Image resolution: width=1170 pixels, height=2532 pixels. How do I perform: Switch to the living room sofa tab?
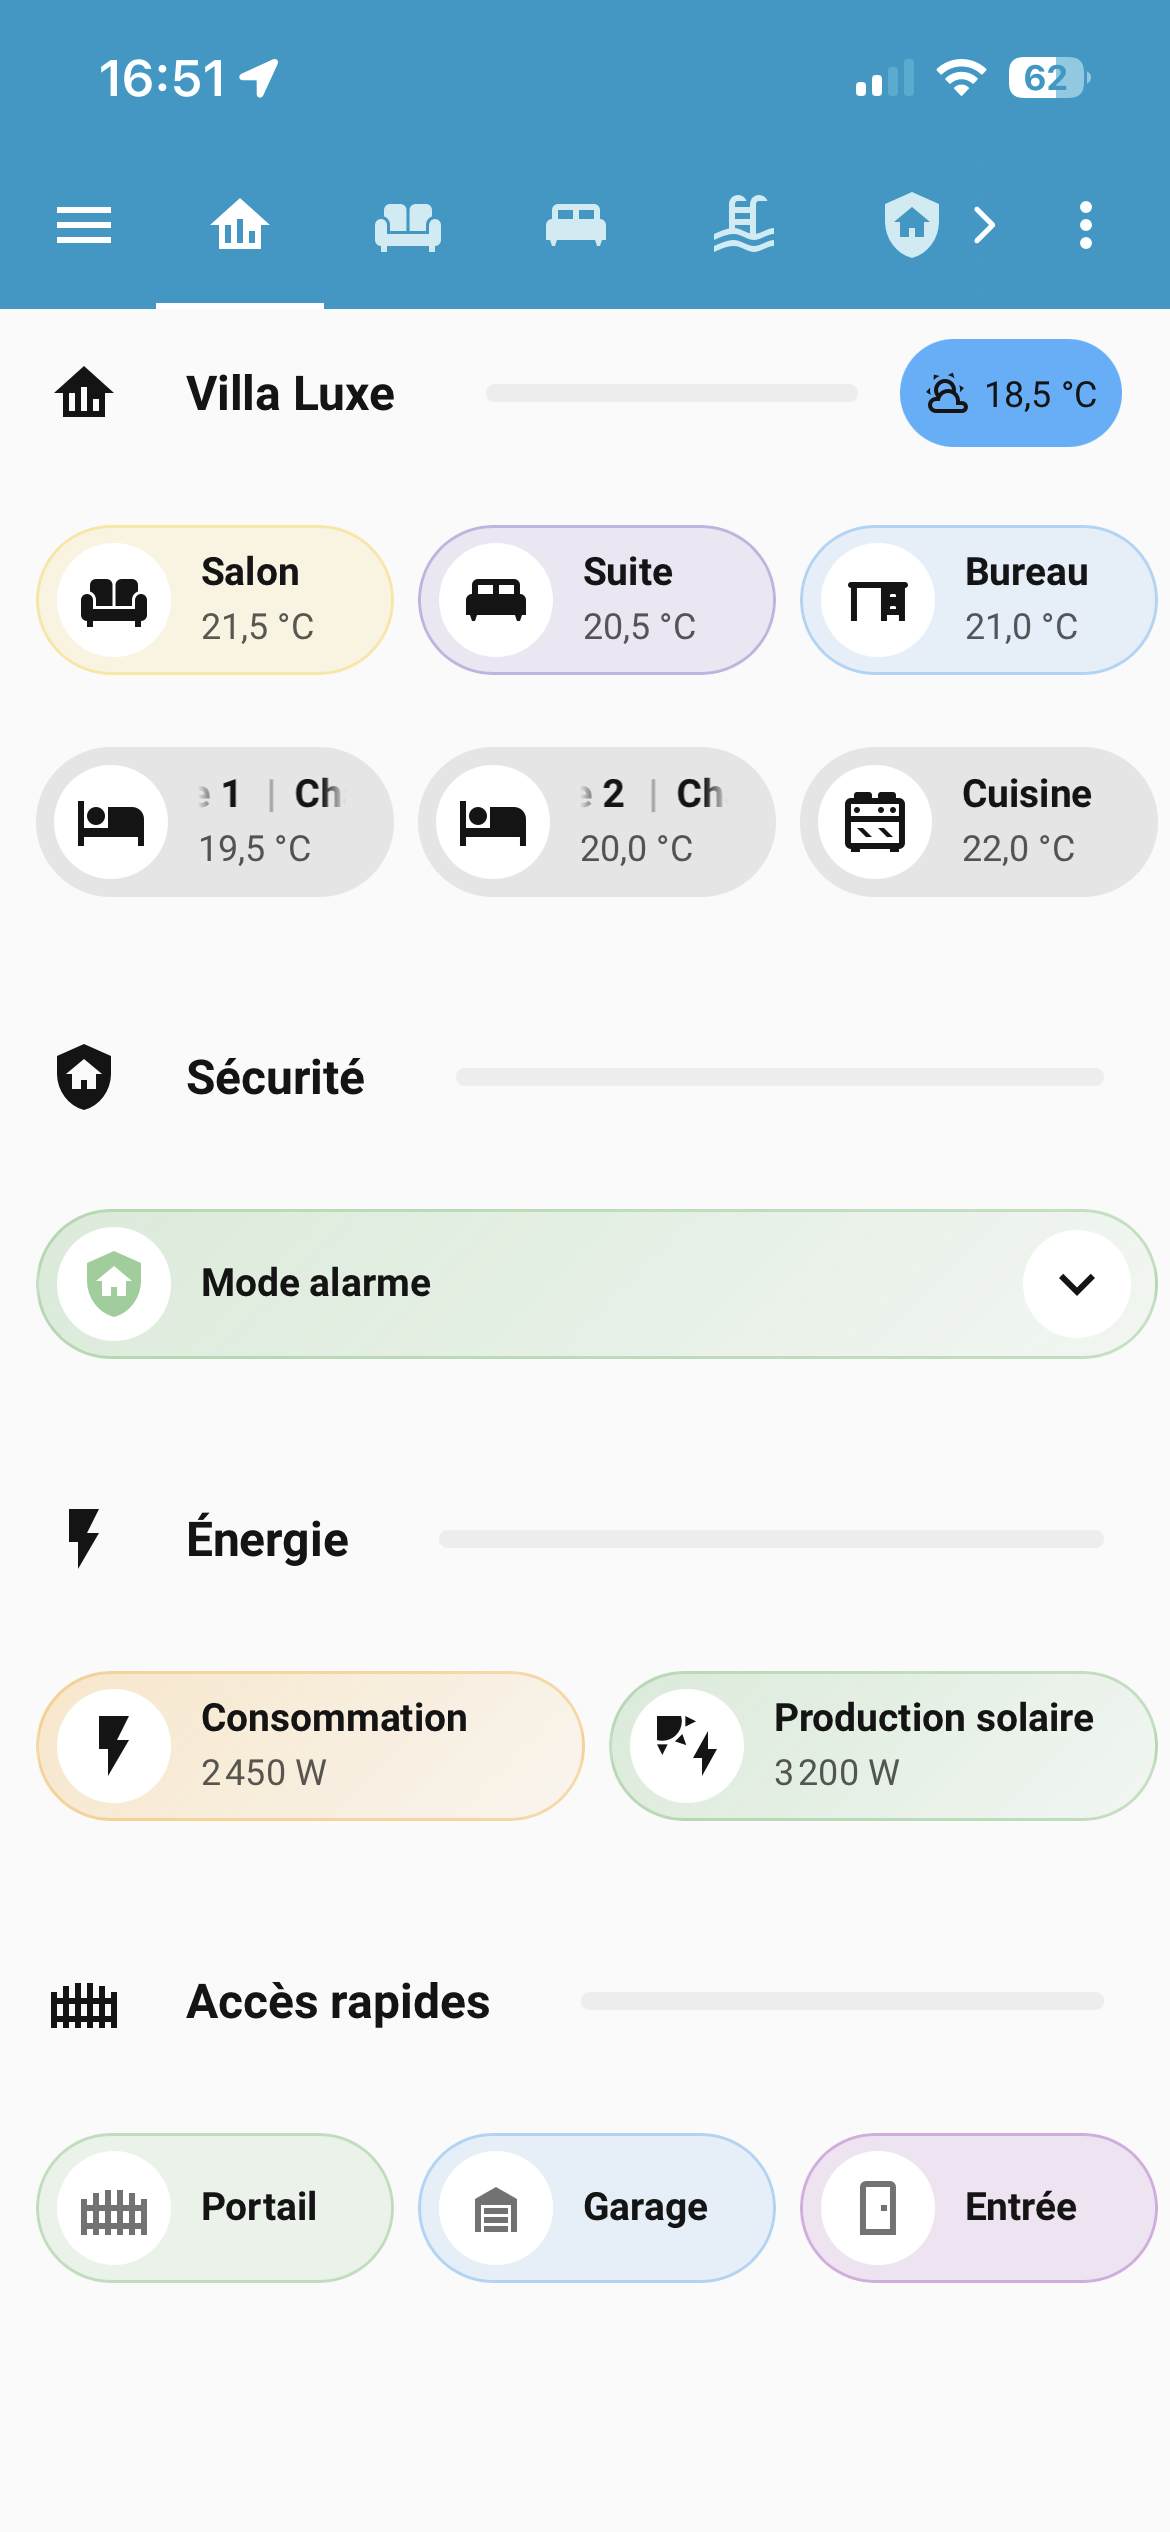[408, 225]
